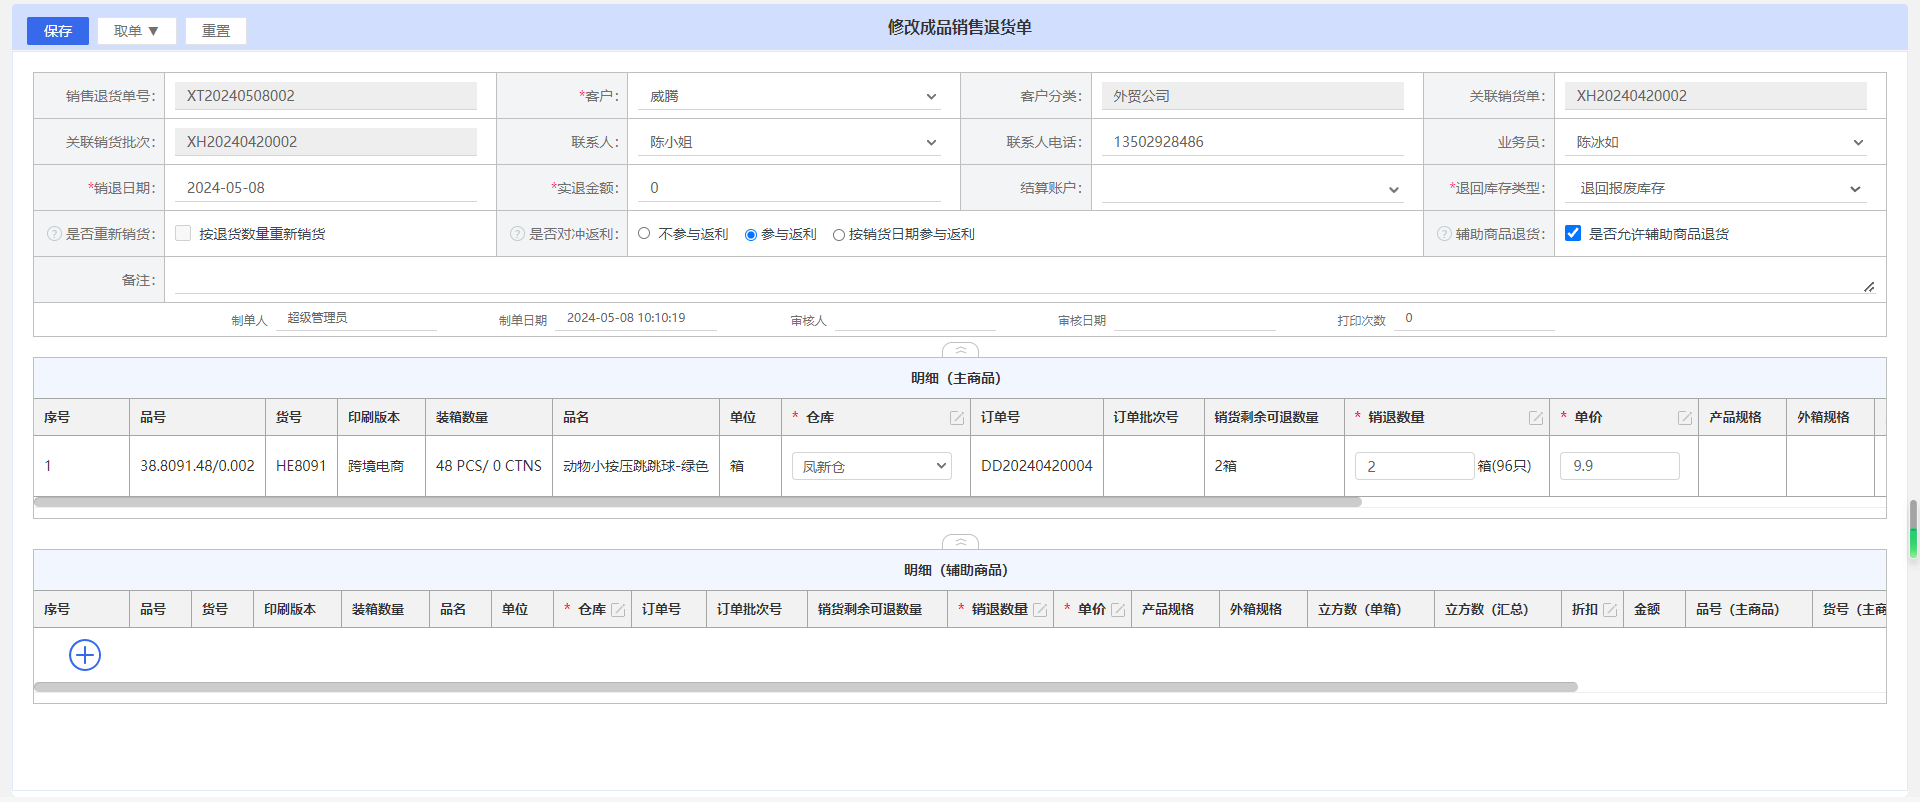The width and height of the screenshot is (1920, 802).
Task: Click the page vertical scrollbar thumb
Action: 1914,528
